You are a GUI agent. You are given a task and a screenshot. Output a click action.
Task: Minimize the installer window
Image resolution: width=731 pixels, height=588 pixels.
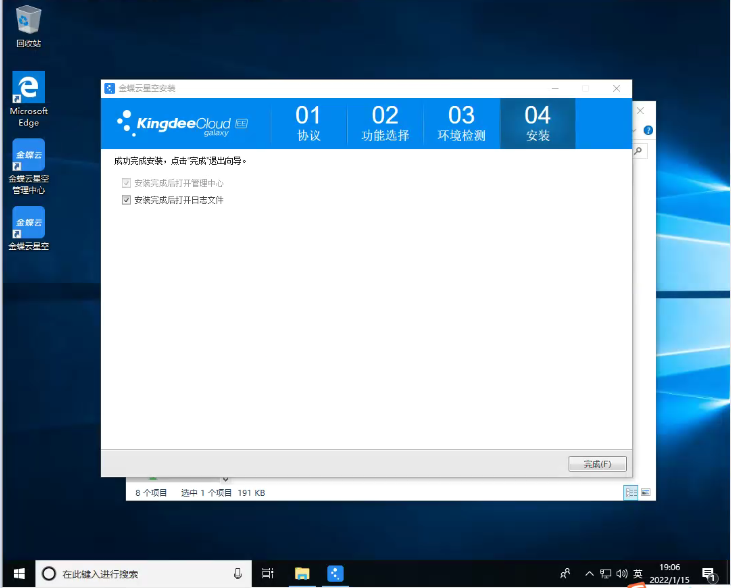(x=555, y=89)
